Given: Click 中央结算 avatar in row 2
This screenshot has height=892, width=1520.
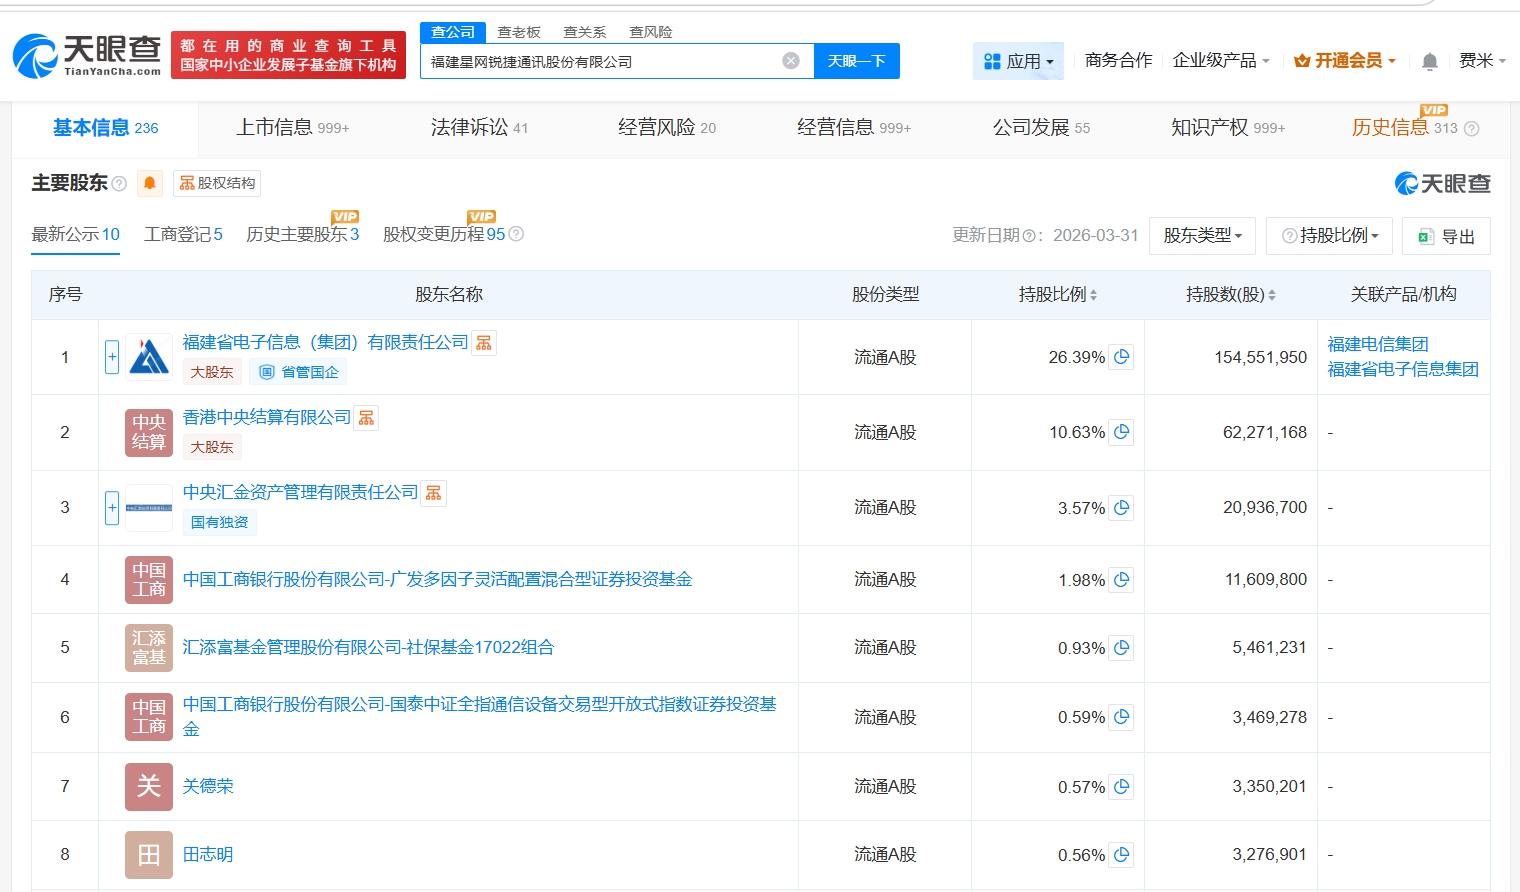Looking at the screenshot, I should (x=149, y=432).
